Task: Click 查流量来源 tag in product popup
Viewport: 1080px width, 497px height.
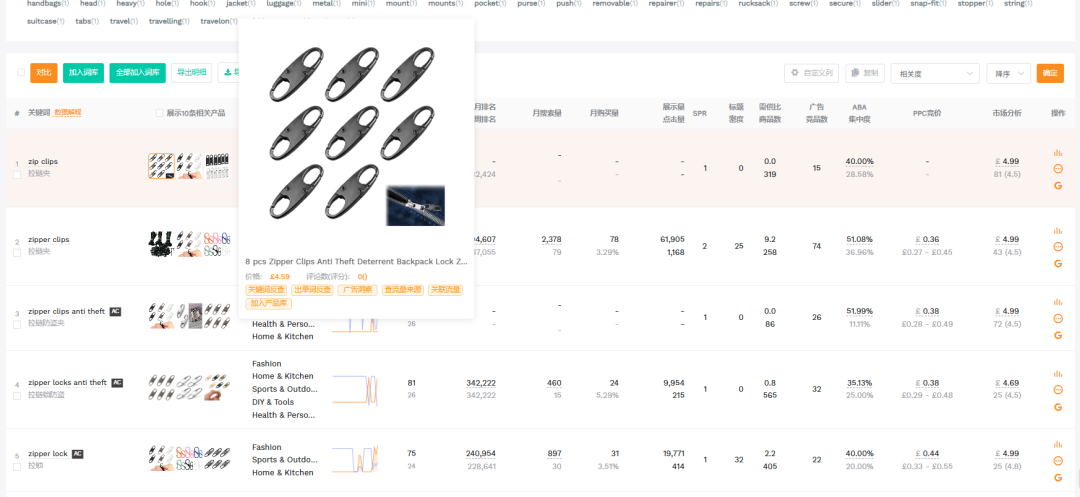Action: [x=404, y=290]
